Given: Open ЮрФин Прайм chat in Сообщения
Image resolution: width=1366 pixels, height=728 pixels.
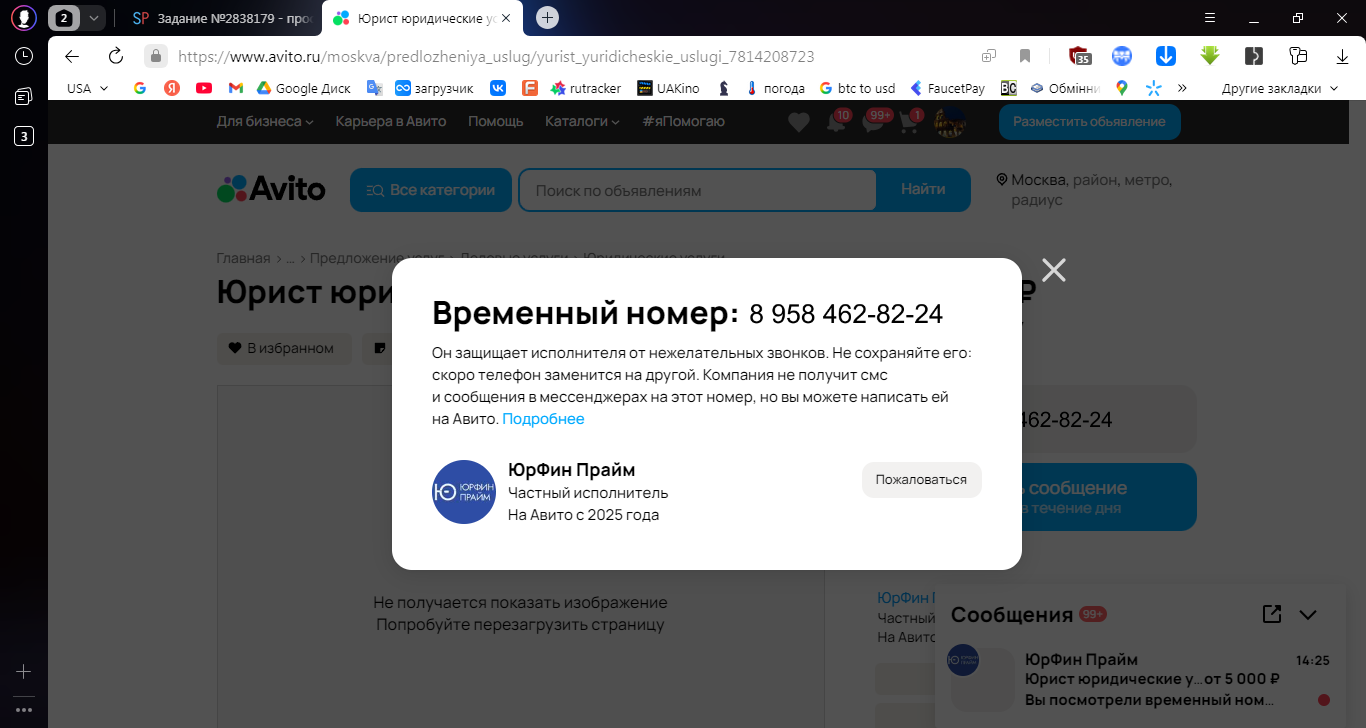Looking at the screenshot, I should (1140, 680).
